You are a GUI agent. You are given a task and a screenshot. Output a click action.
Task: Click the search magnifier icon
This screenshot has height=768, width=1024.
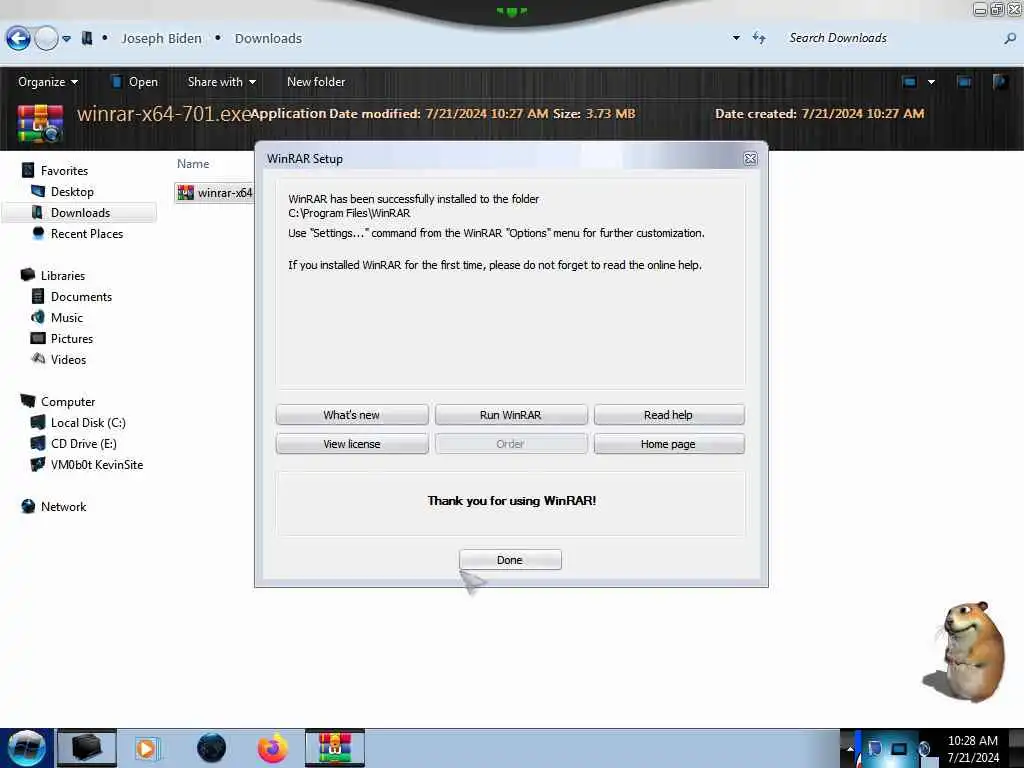(1010, 39)
